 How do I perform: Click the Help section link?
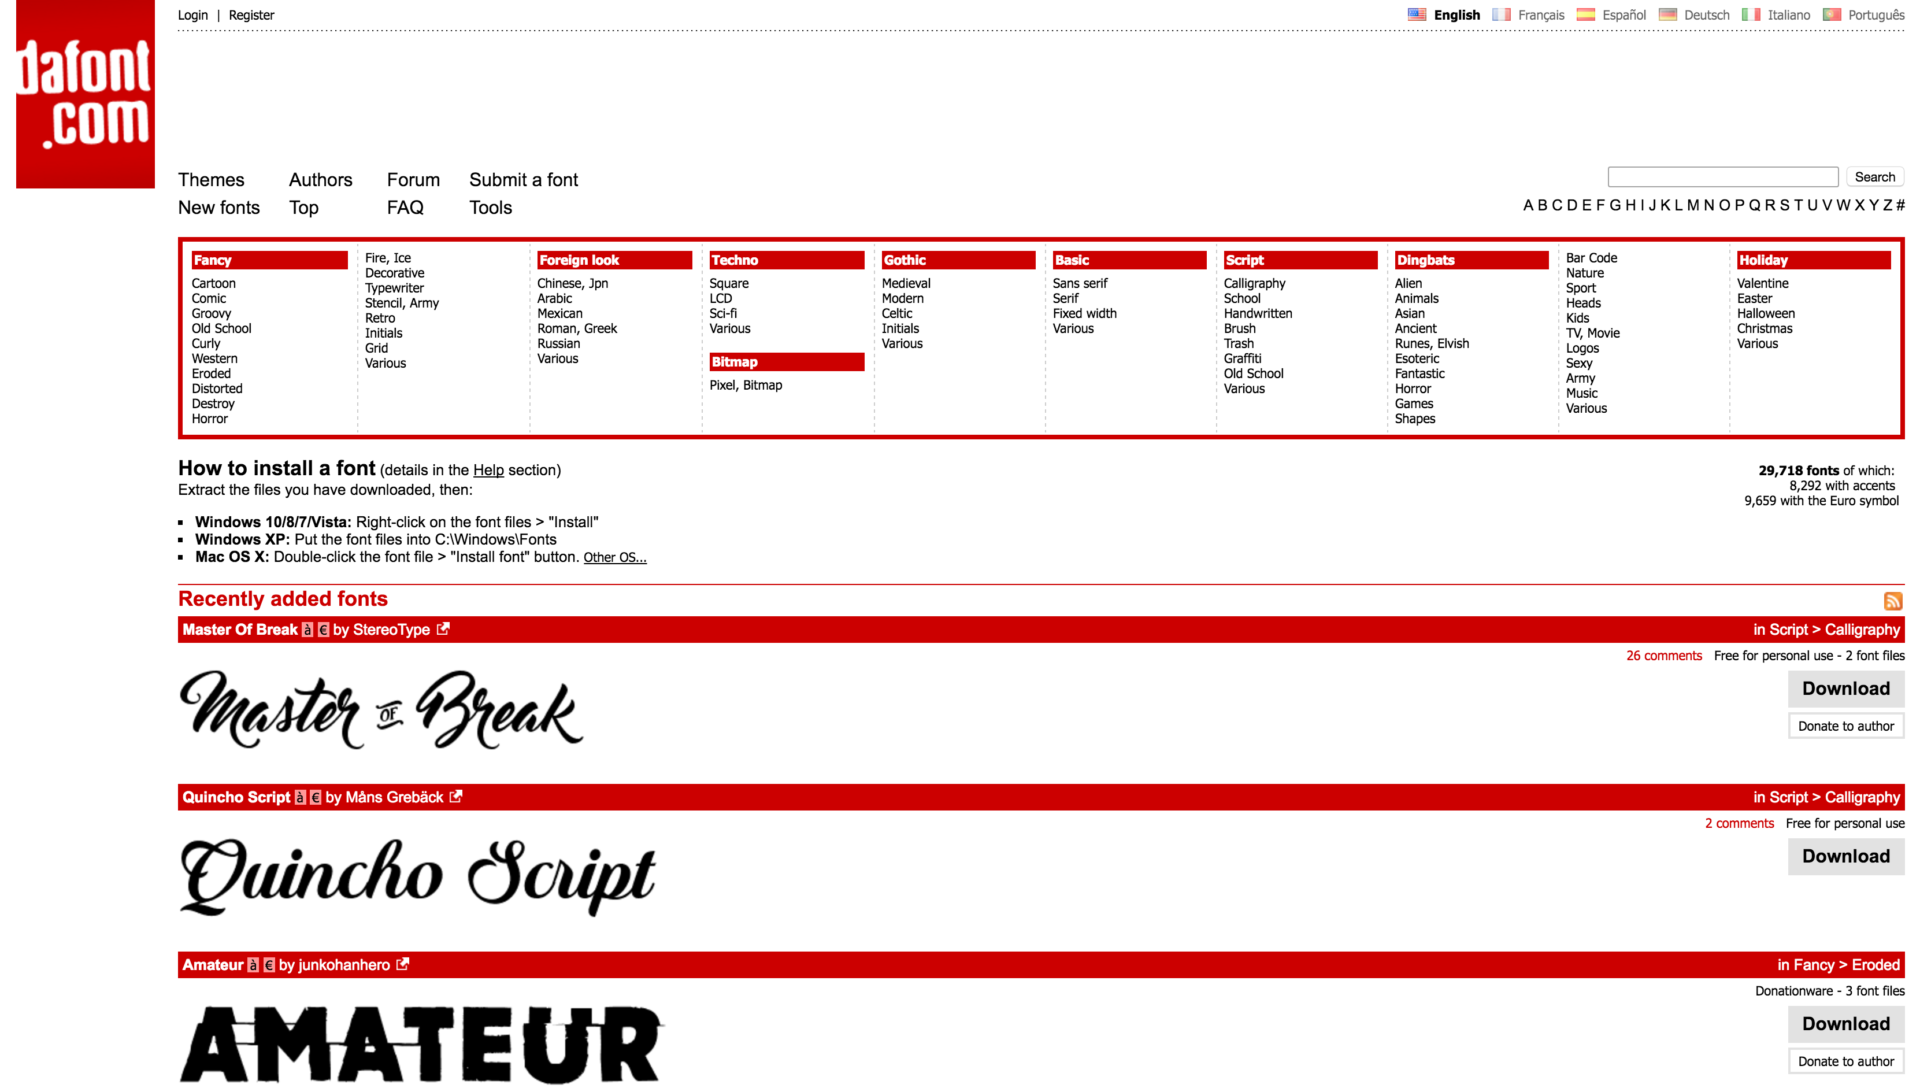point(488,469)
